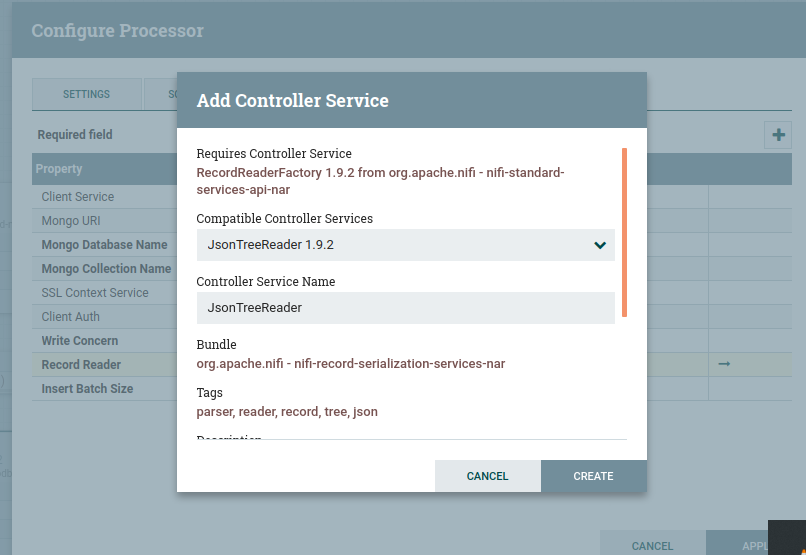
Task: Expand the Compatible Controller Services chevron
Action: (x=600, y=245)
